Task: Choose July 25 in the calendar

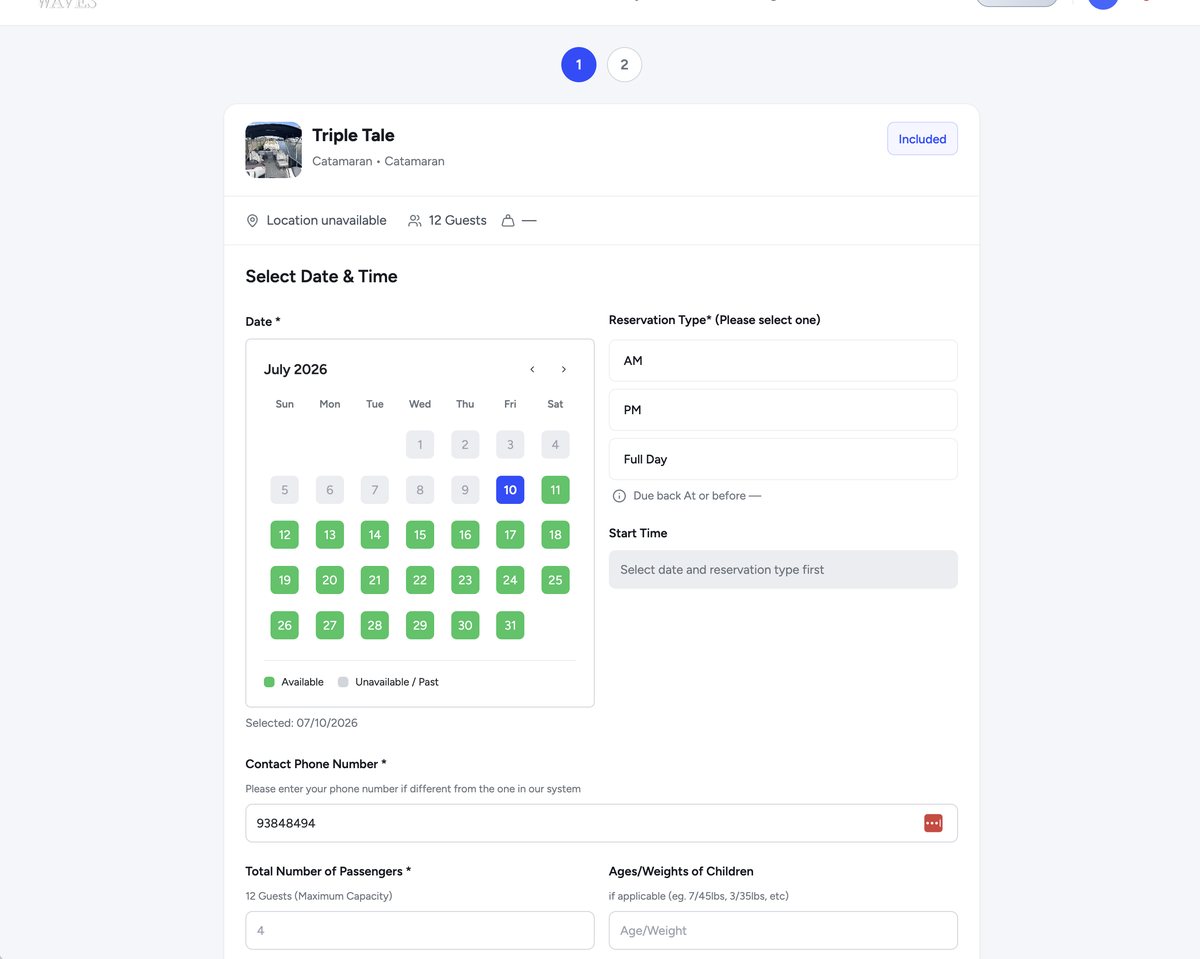Action: point(555,580)
